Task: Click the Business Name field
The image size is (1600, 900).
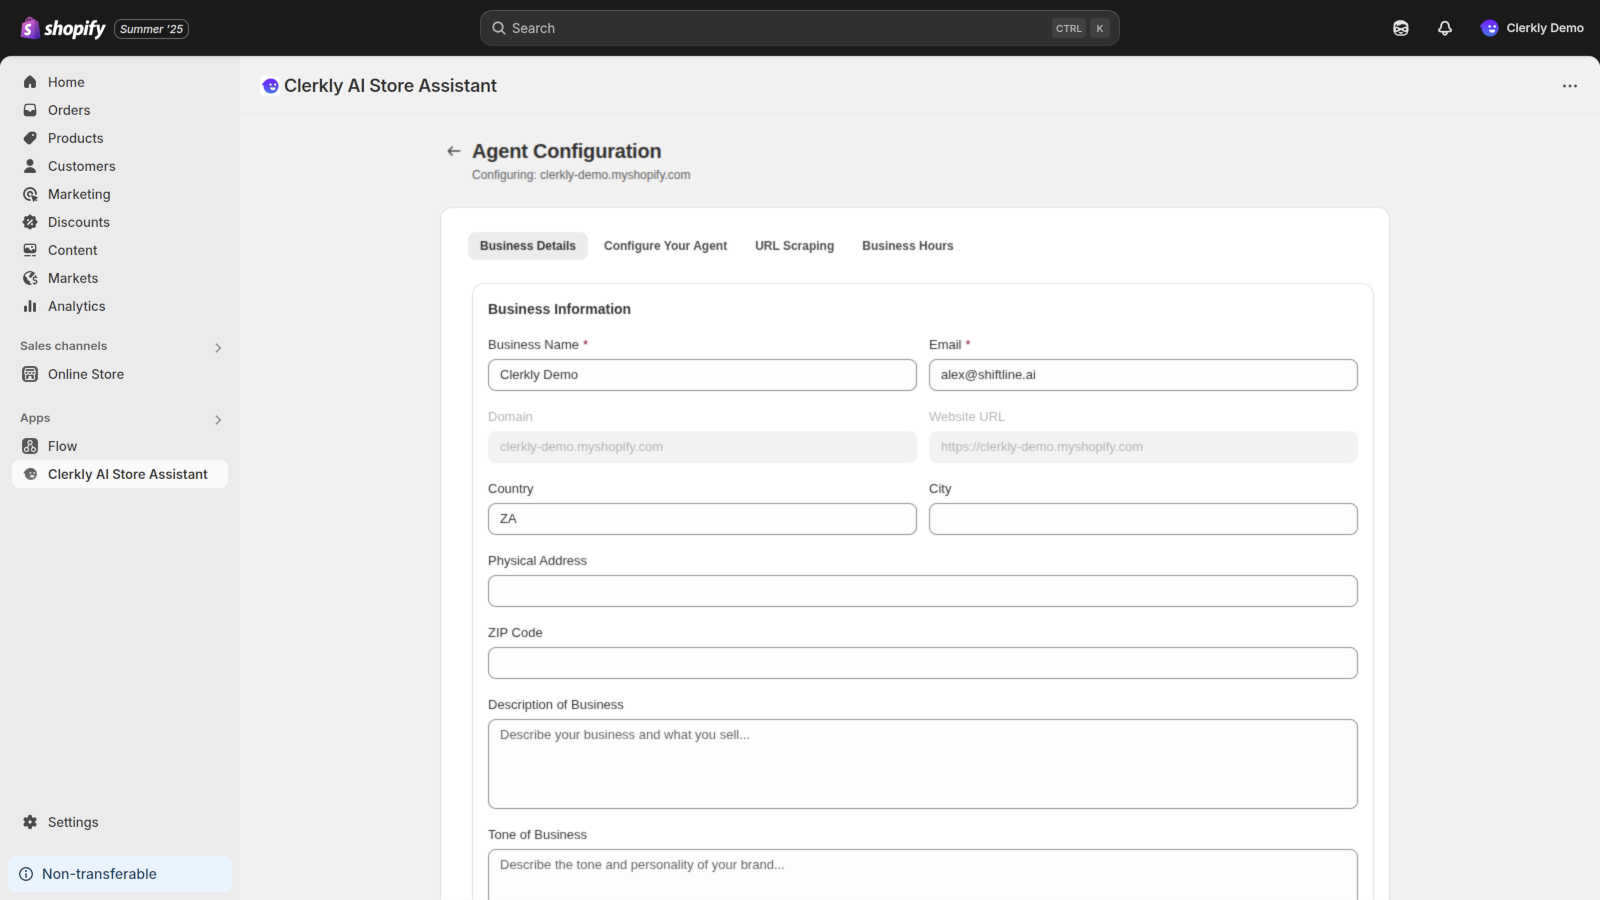Action: pyautogui.click(x=702, y=375)
